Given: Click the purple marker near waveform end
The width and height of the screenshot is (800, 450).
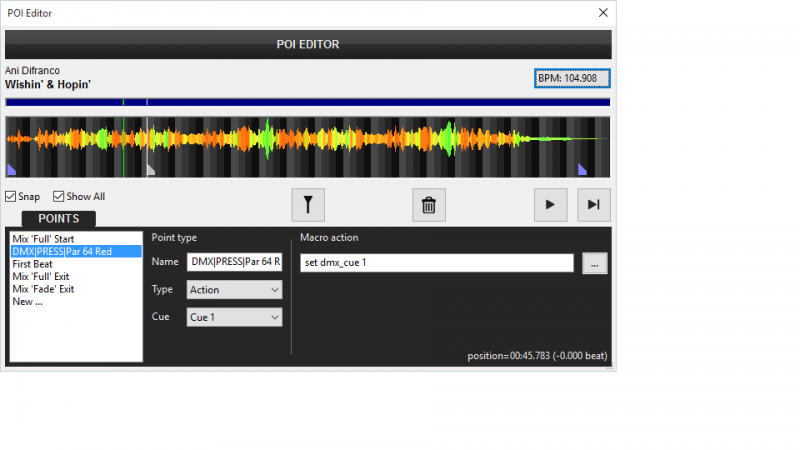Looking at the screenshot, I should pos(582,169).
